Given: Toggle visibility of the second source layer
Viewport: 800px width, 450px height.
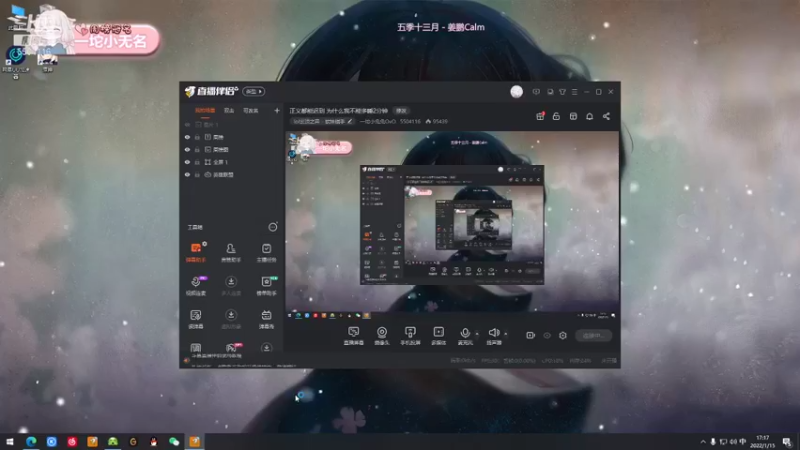Looking at the screenshot, I should (x=187, y=137).
